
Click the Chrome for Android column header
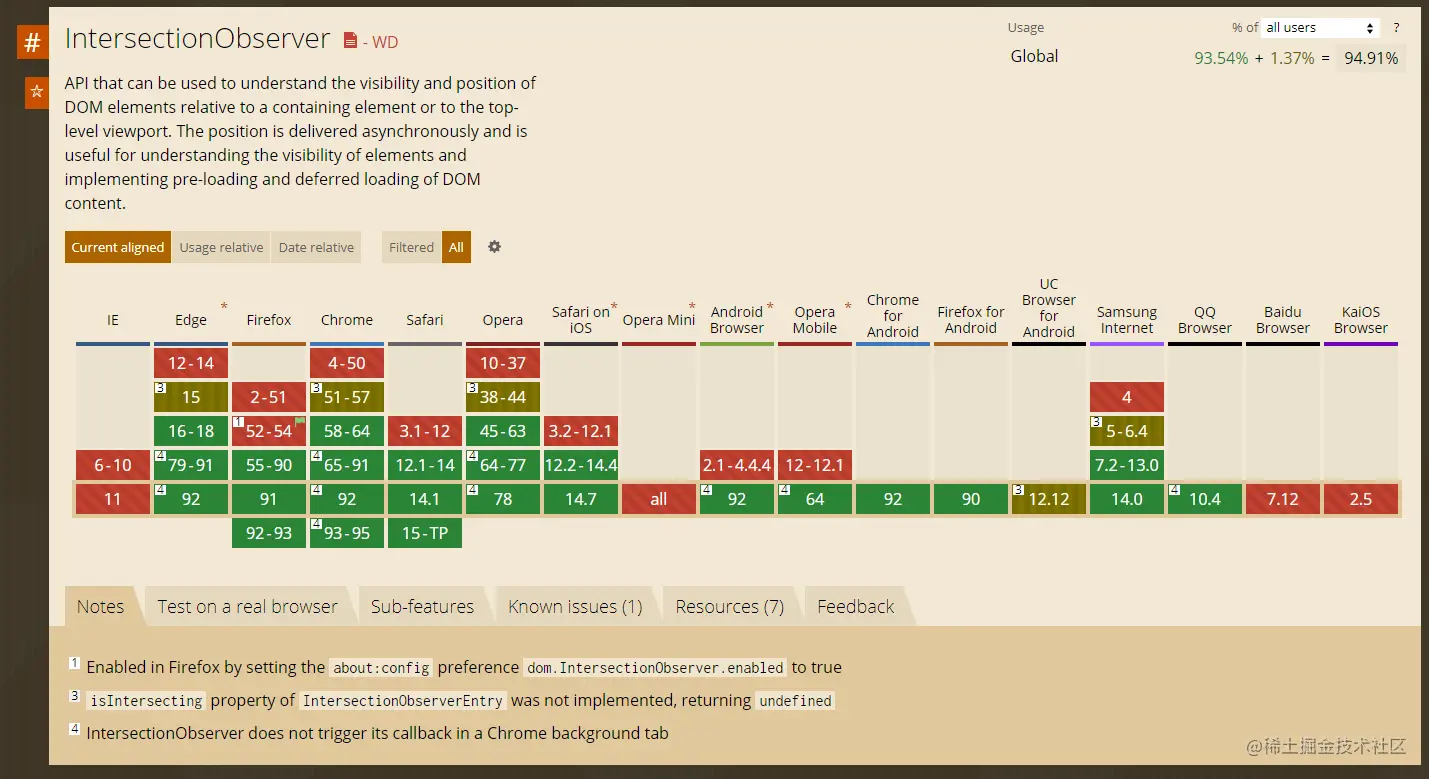click(x=893, y=316)
